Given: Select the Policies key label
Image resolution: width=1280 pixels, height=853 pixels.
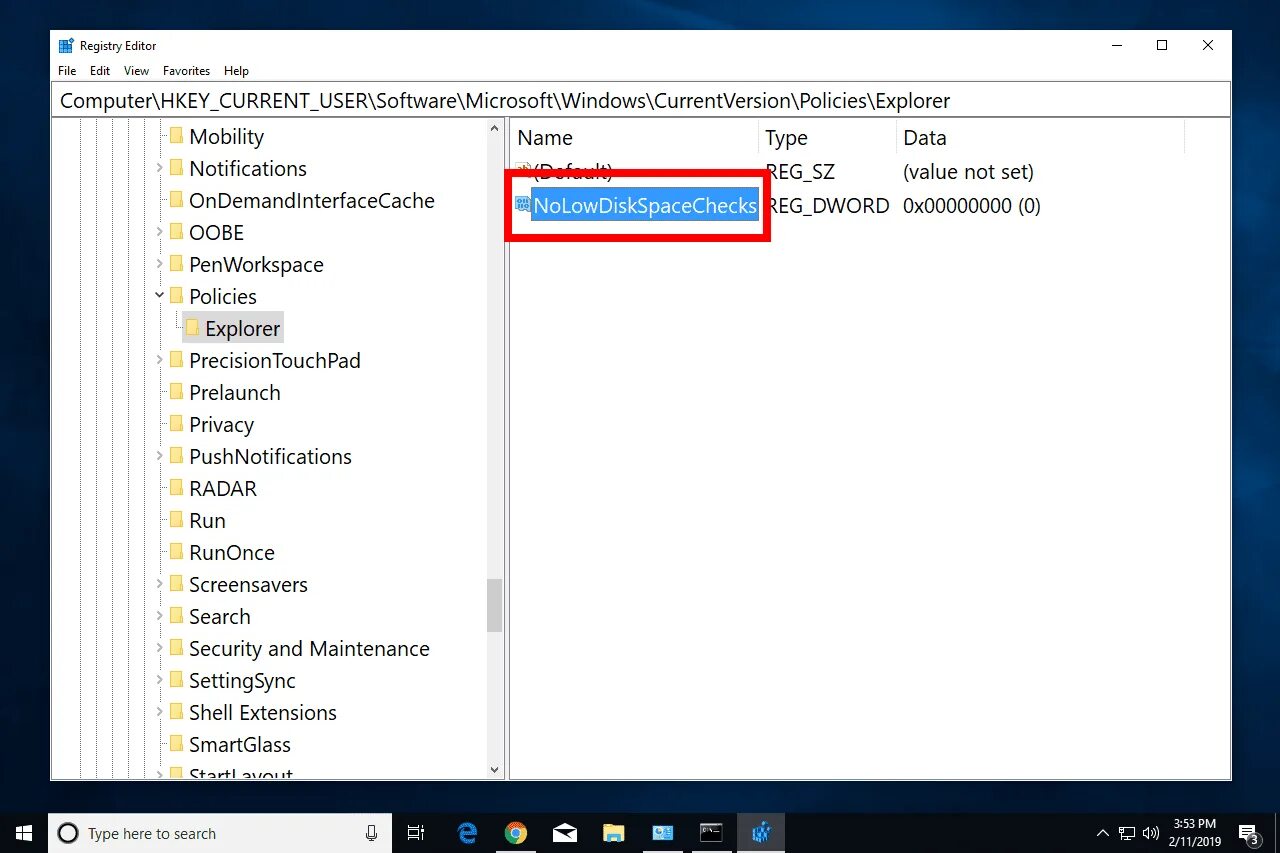Looking at the screenshot, I should click(x=223, y=296).
